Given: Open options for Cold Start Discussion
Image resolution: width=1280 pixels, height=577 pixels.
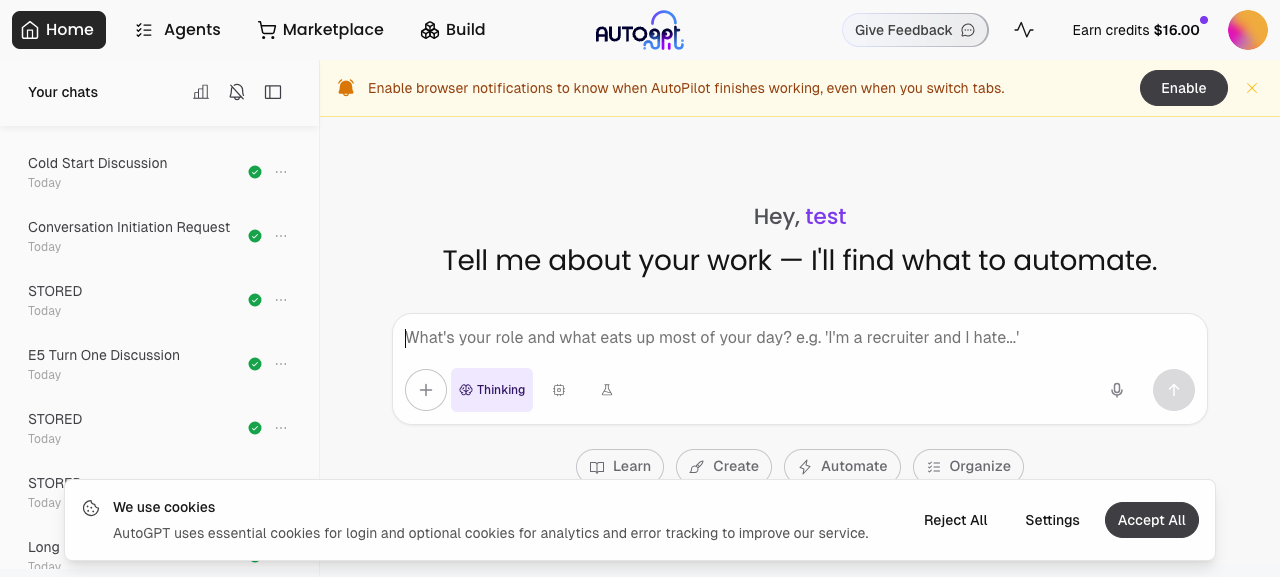Looking at the screenshot, I should [x=281, y=172].
